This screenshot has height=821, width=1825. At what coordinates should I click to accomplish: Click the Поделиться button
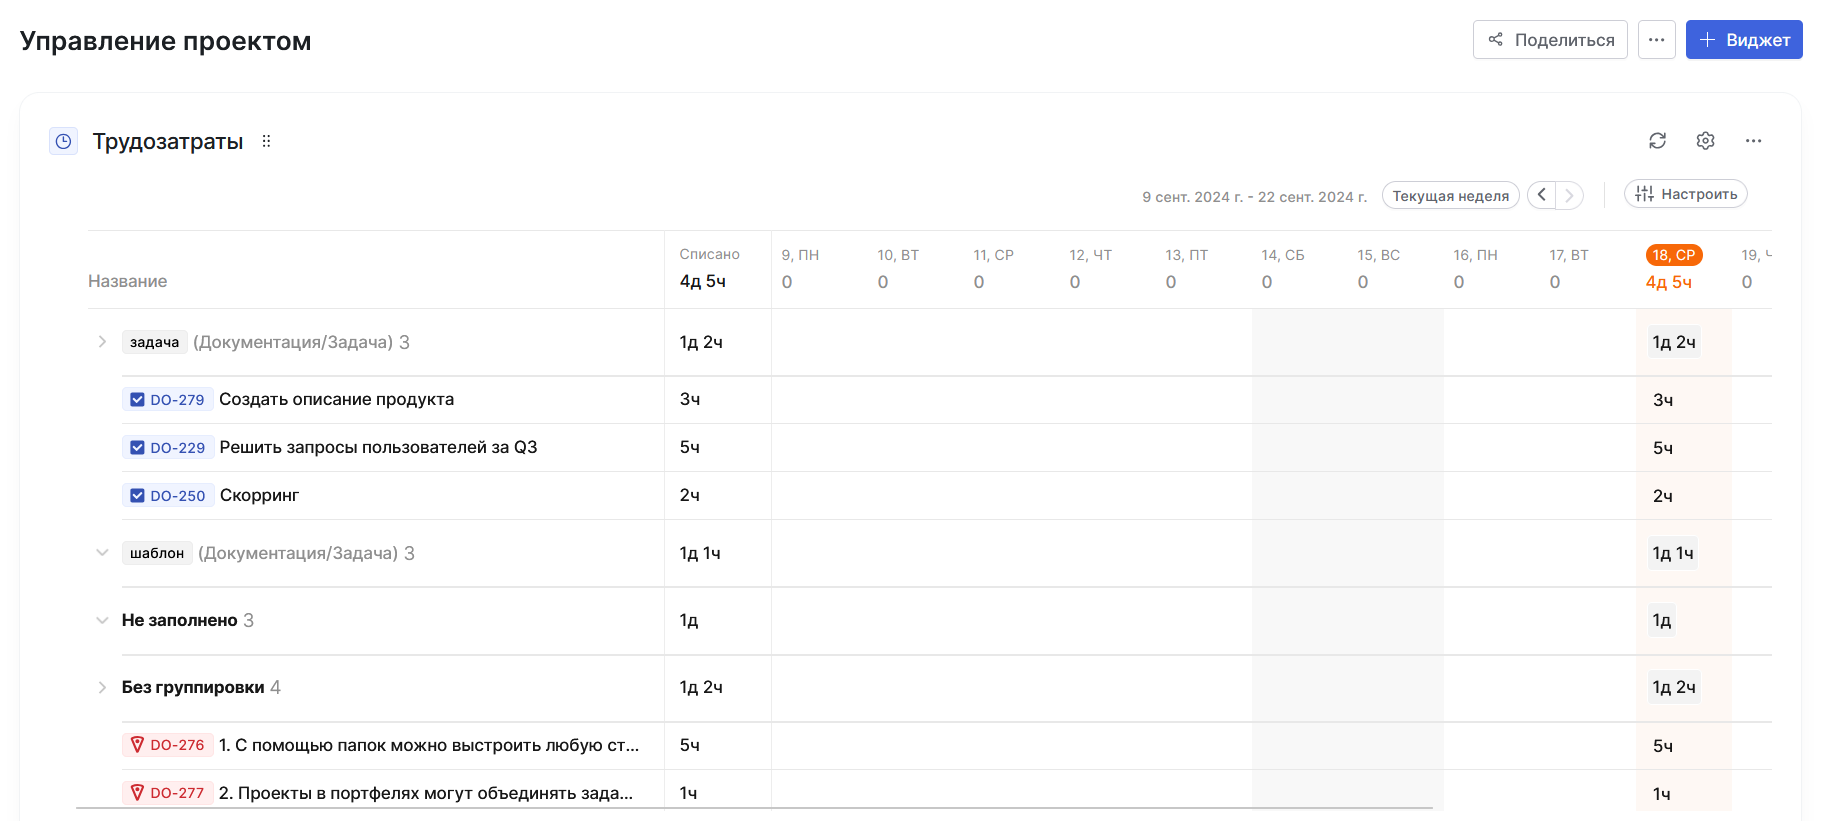[x=1549, y=40]
